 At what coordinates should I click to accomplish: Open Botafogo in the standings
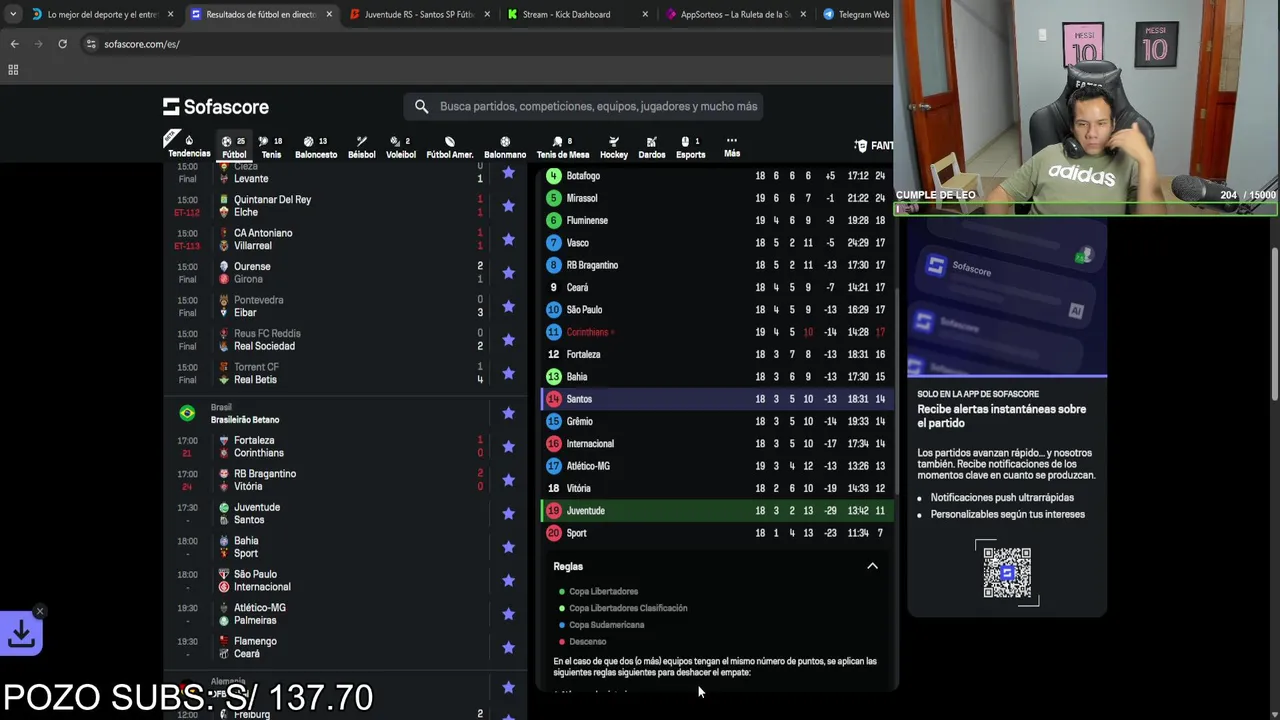[x=717, y=176]
